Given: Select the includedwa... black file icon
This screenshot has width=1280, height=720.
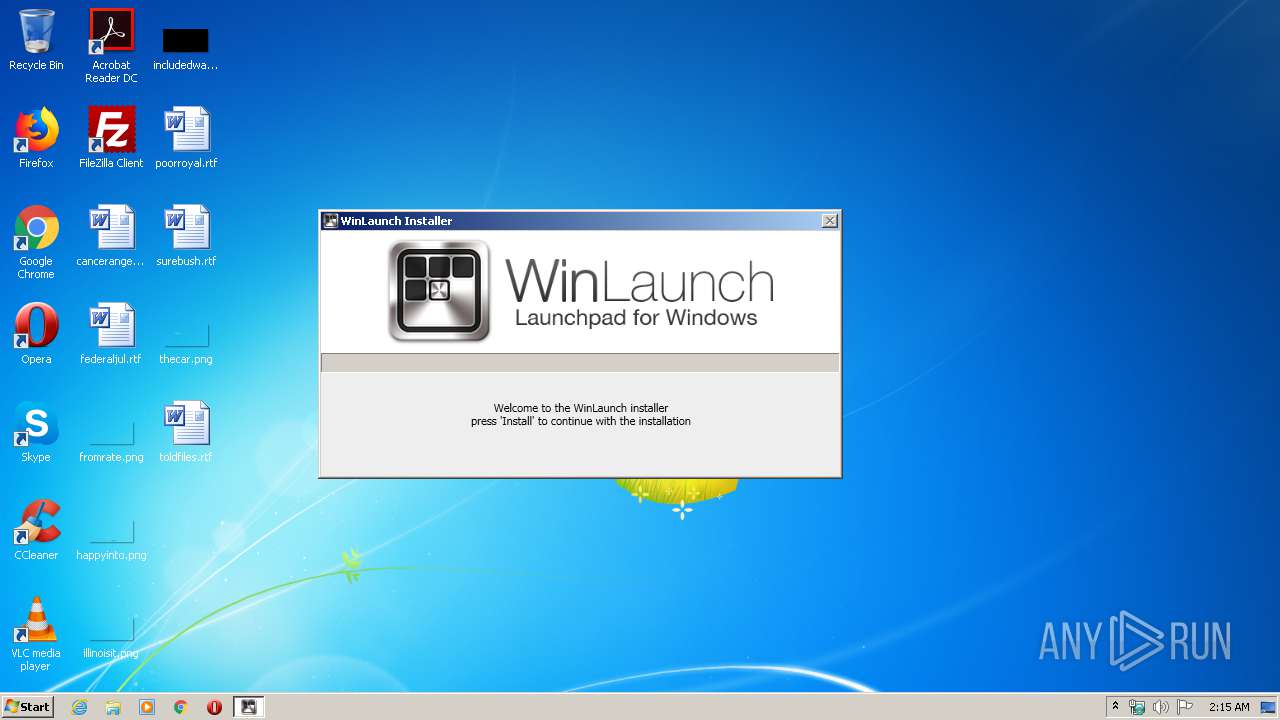Looking at the screenshot, I should [185, 48].
